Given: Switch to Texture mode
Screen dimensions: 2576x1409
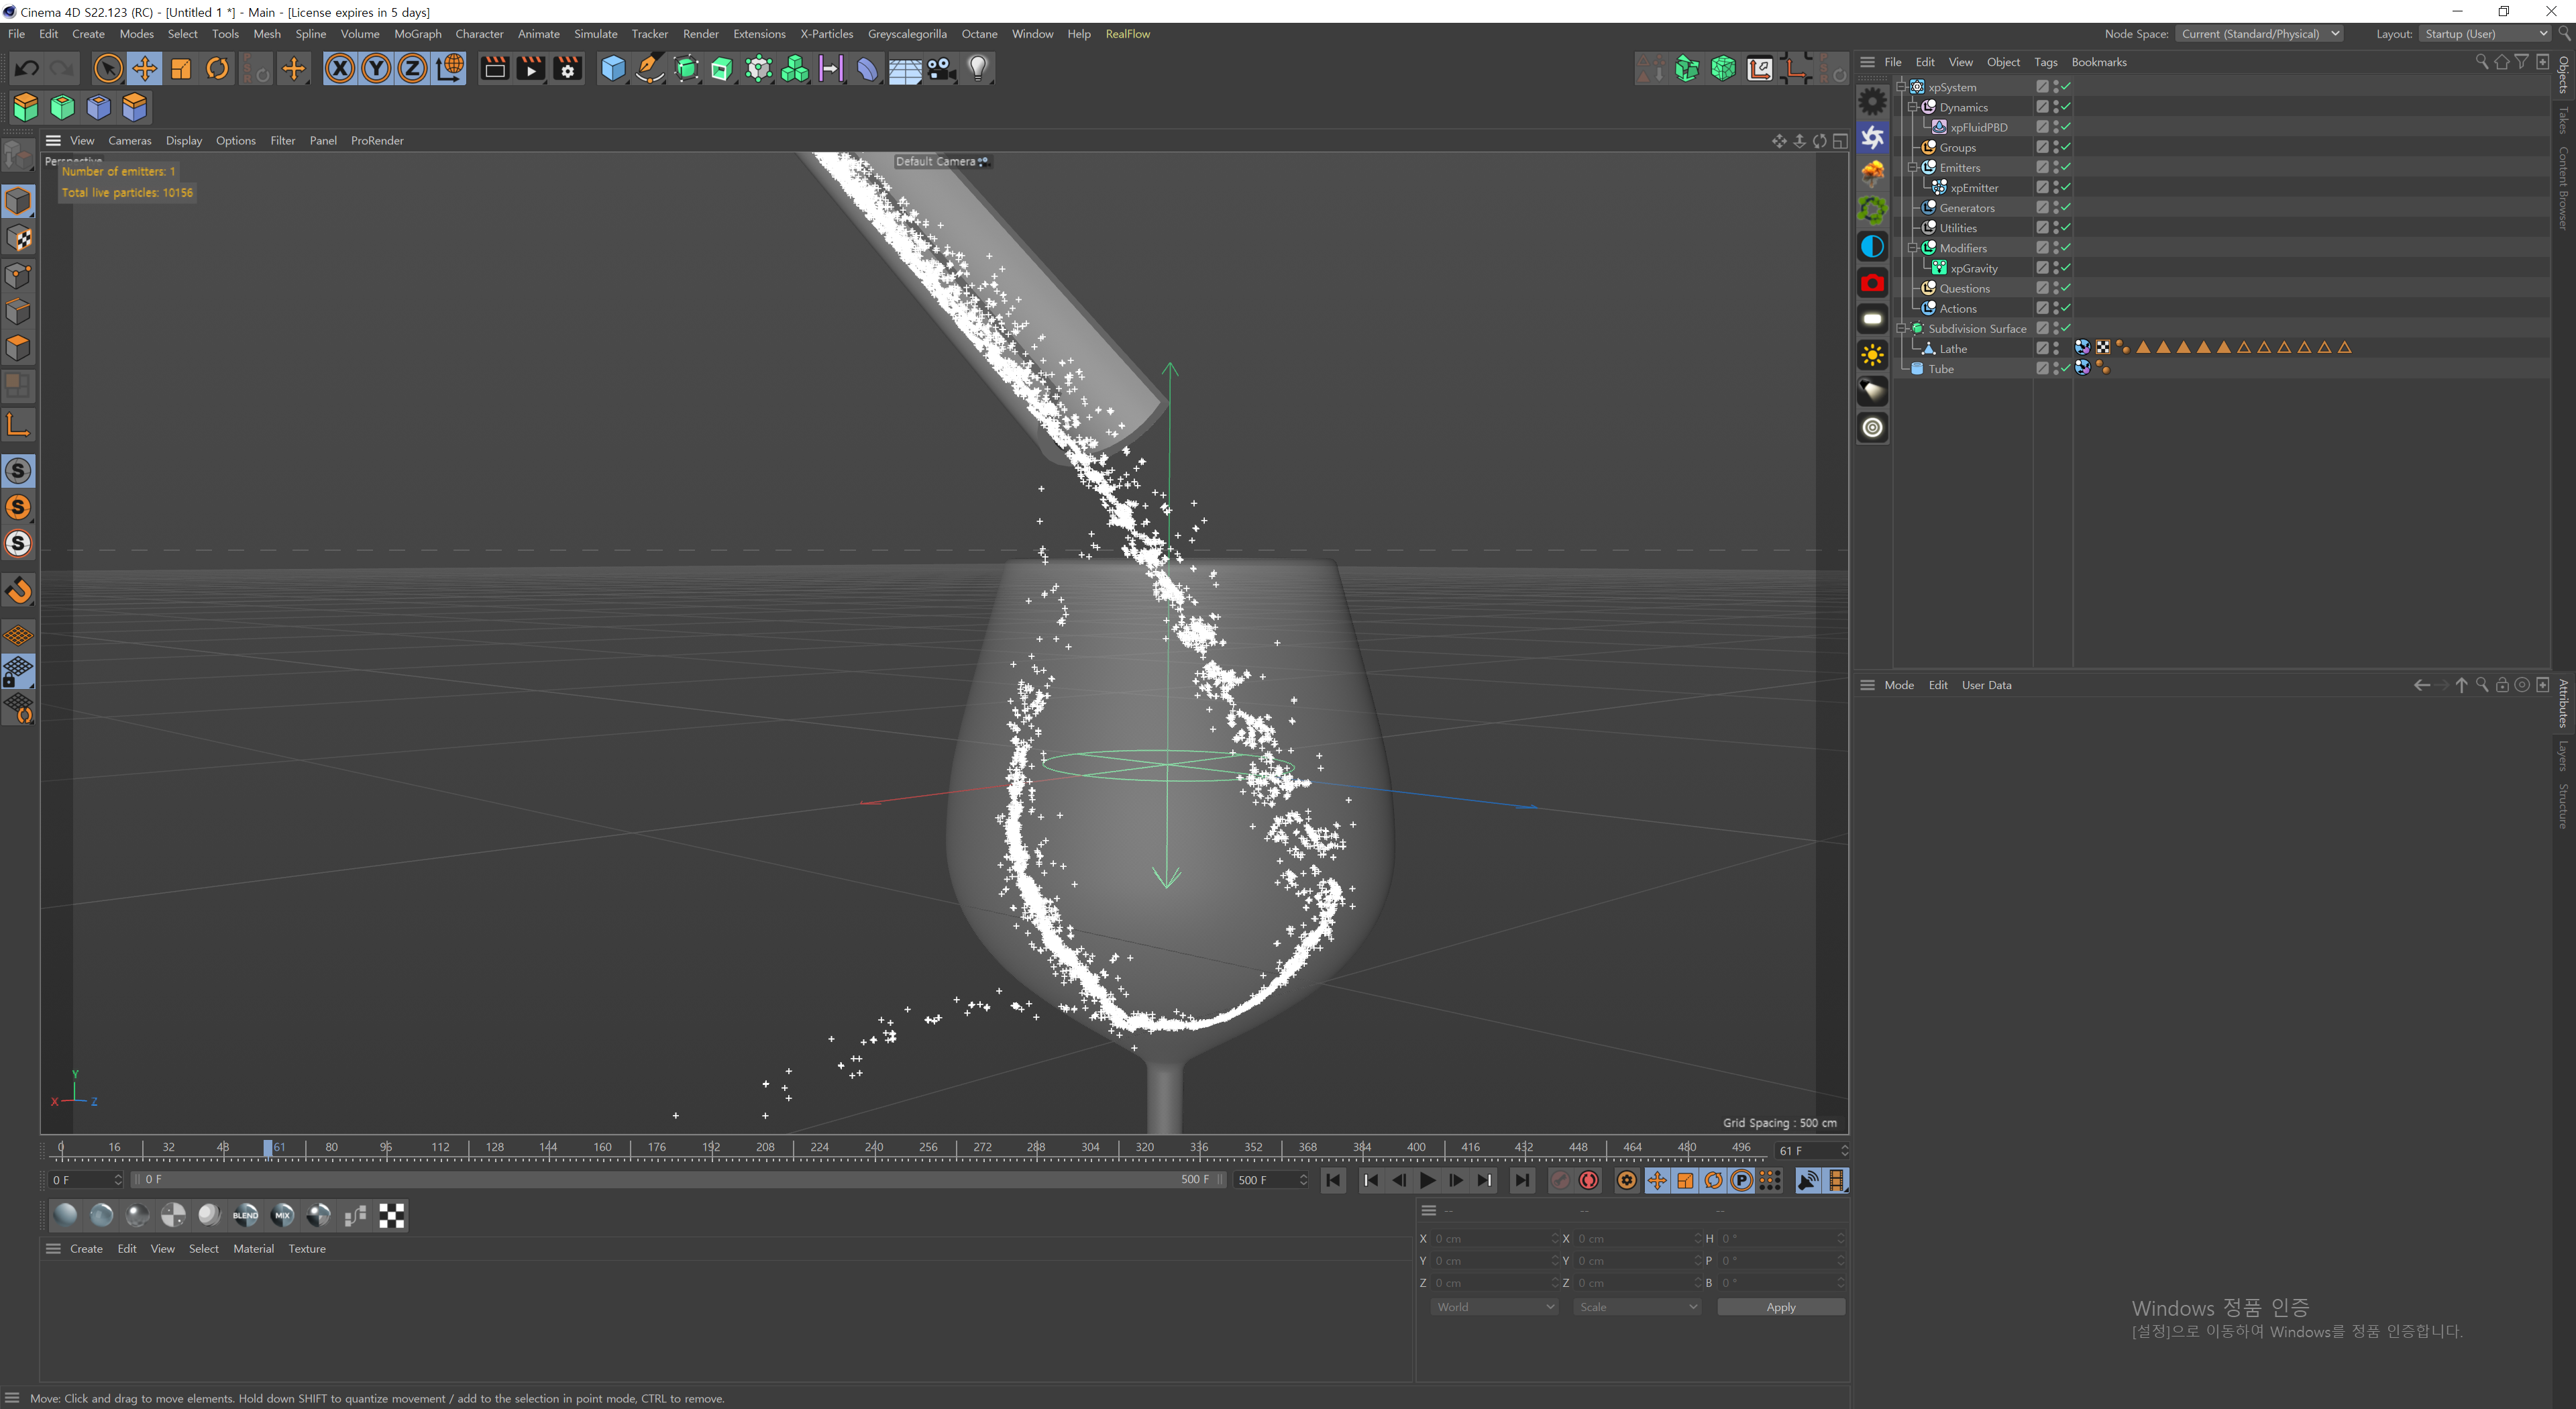Looking at the screenshot, I should pos(19,238).
